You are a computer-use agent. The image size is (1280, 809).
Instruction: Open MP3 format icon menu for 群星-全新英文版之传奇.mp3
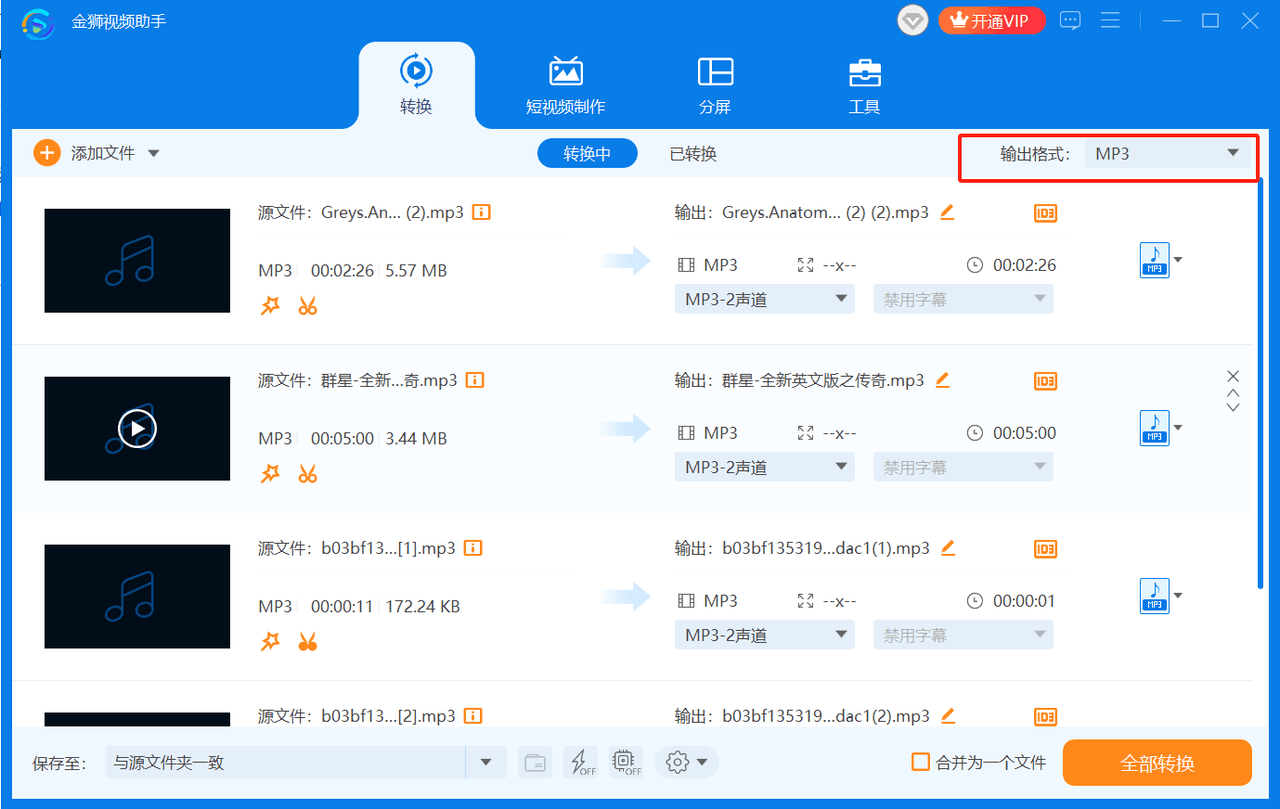tap(1161, 428)
